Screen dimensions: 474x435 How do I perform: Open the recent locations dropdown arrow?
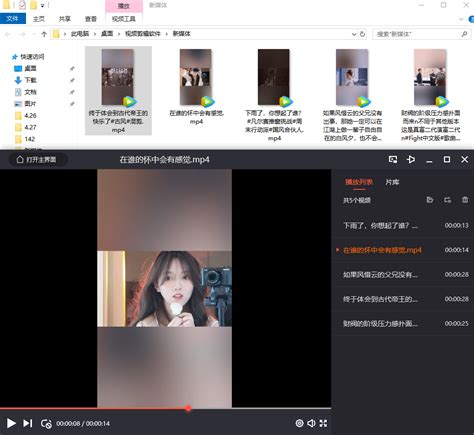pos(34,34)
